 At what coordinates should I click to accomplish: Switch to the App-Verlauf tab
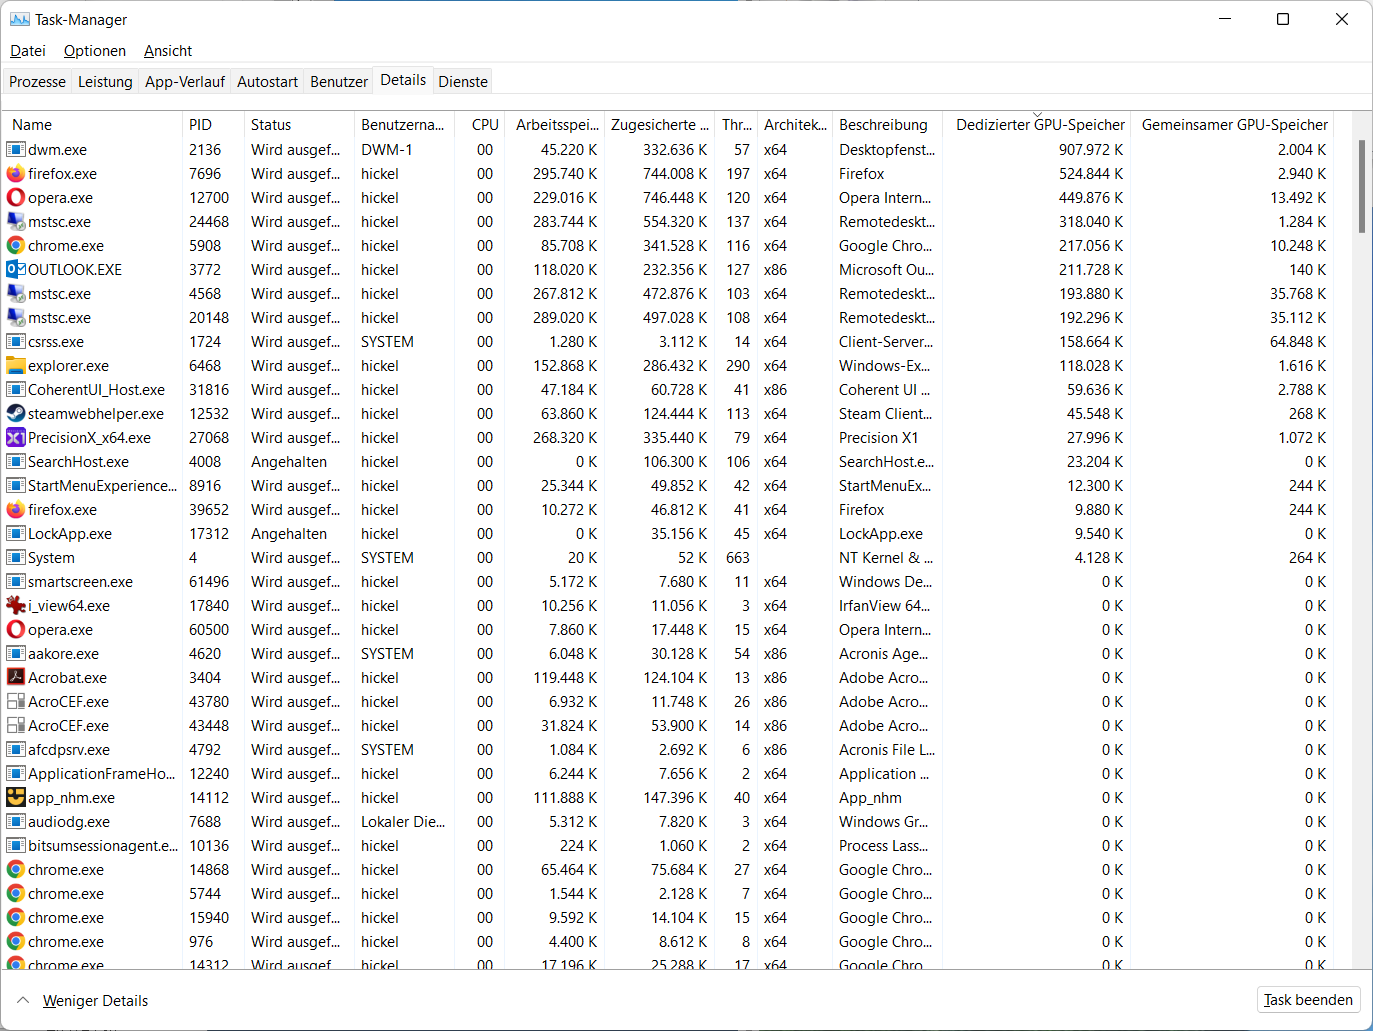185,82
